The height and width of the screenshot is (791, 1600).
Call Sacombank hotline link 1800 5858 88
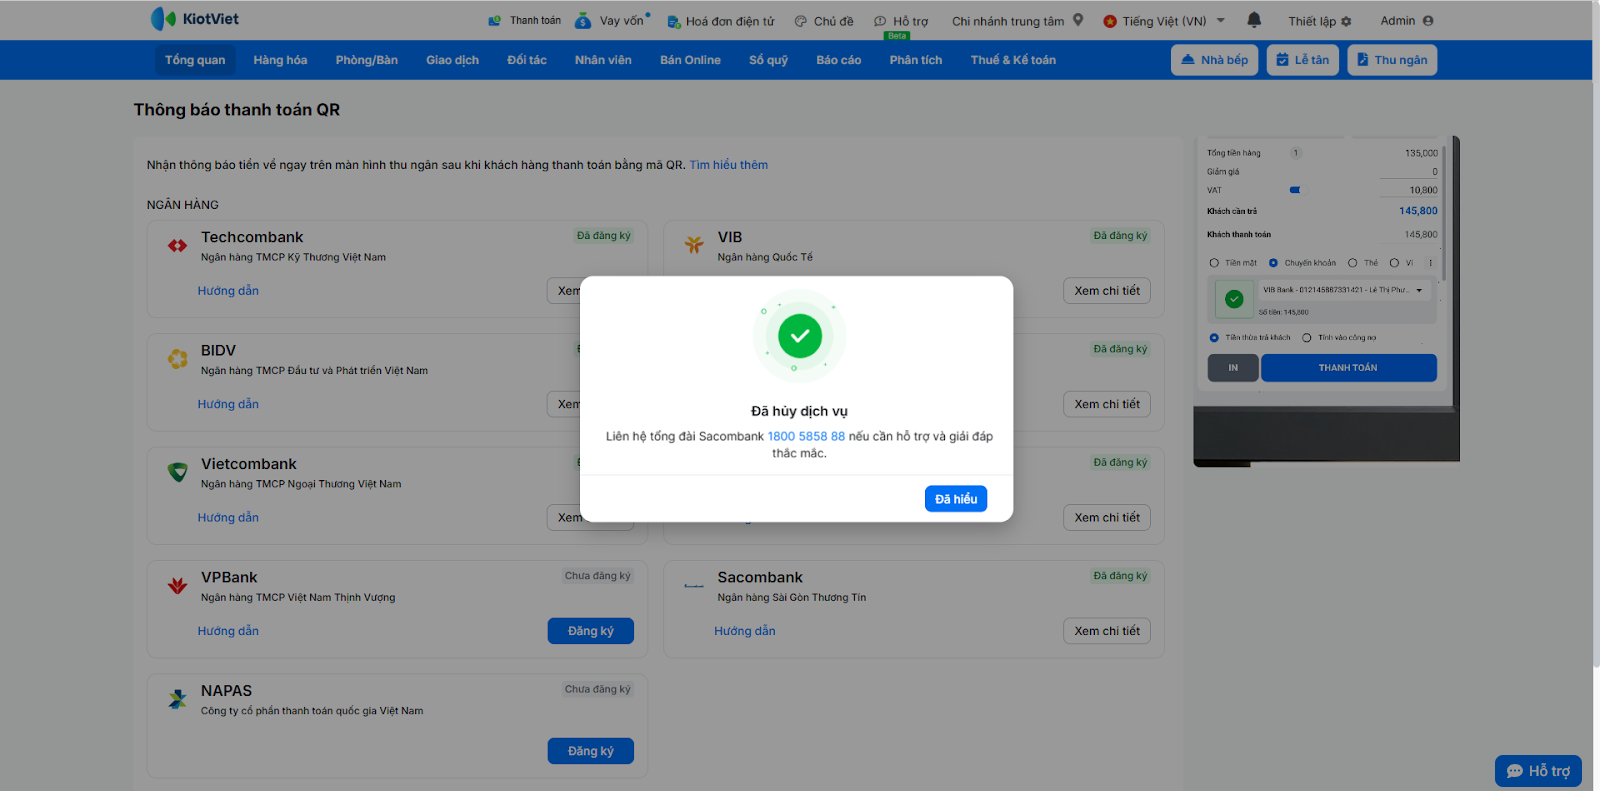[x=806, y=436]
